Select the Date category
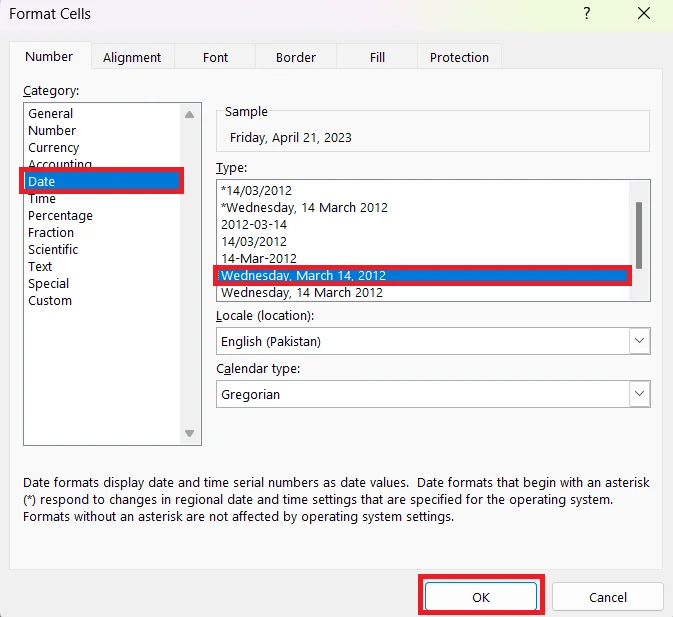 pos(102,181)
